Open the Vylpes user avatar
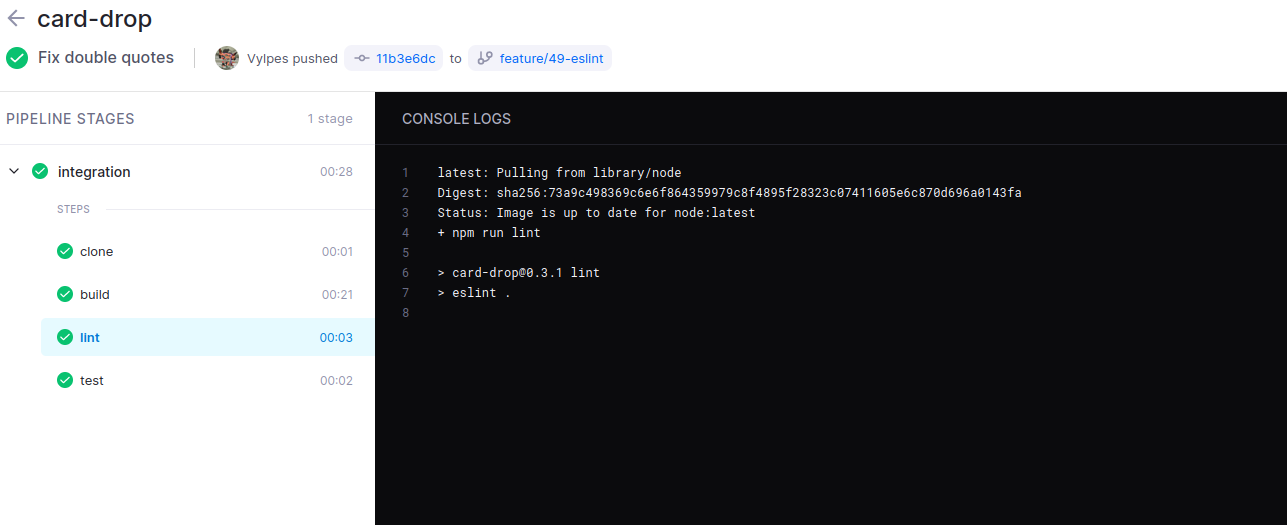This screenshot has height=525, width=1287. (227, 58)
